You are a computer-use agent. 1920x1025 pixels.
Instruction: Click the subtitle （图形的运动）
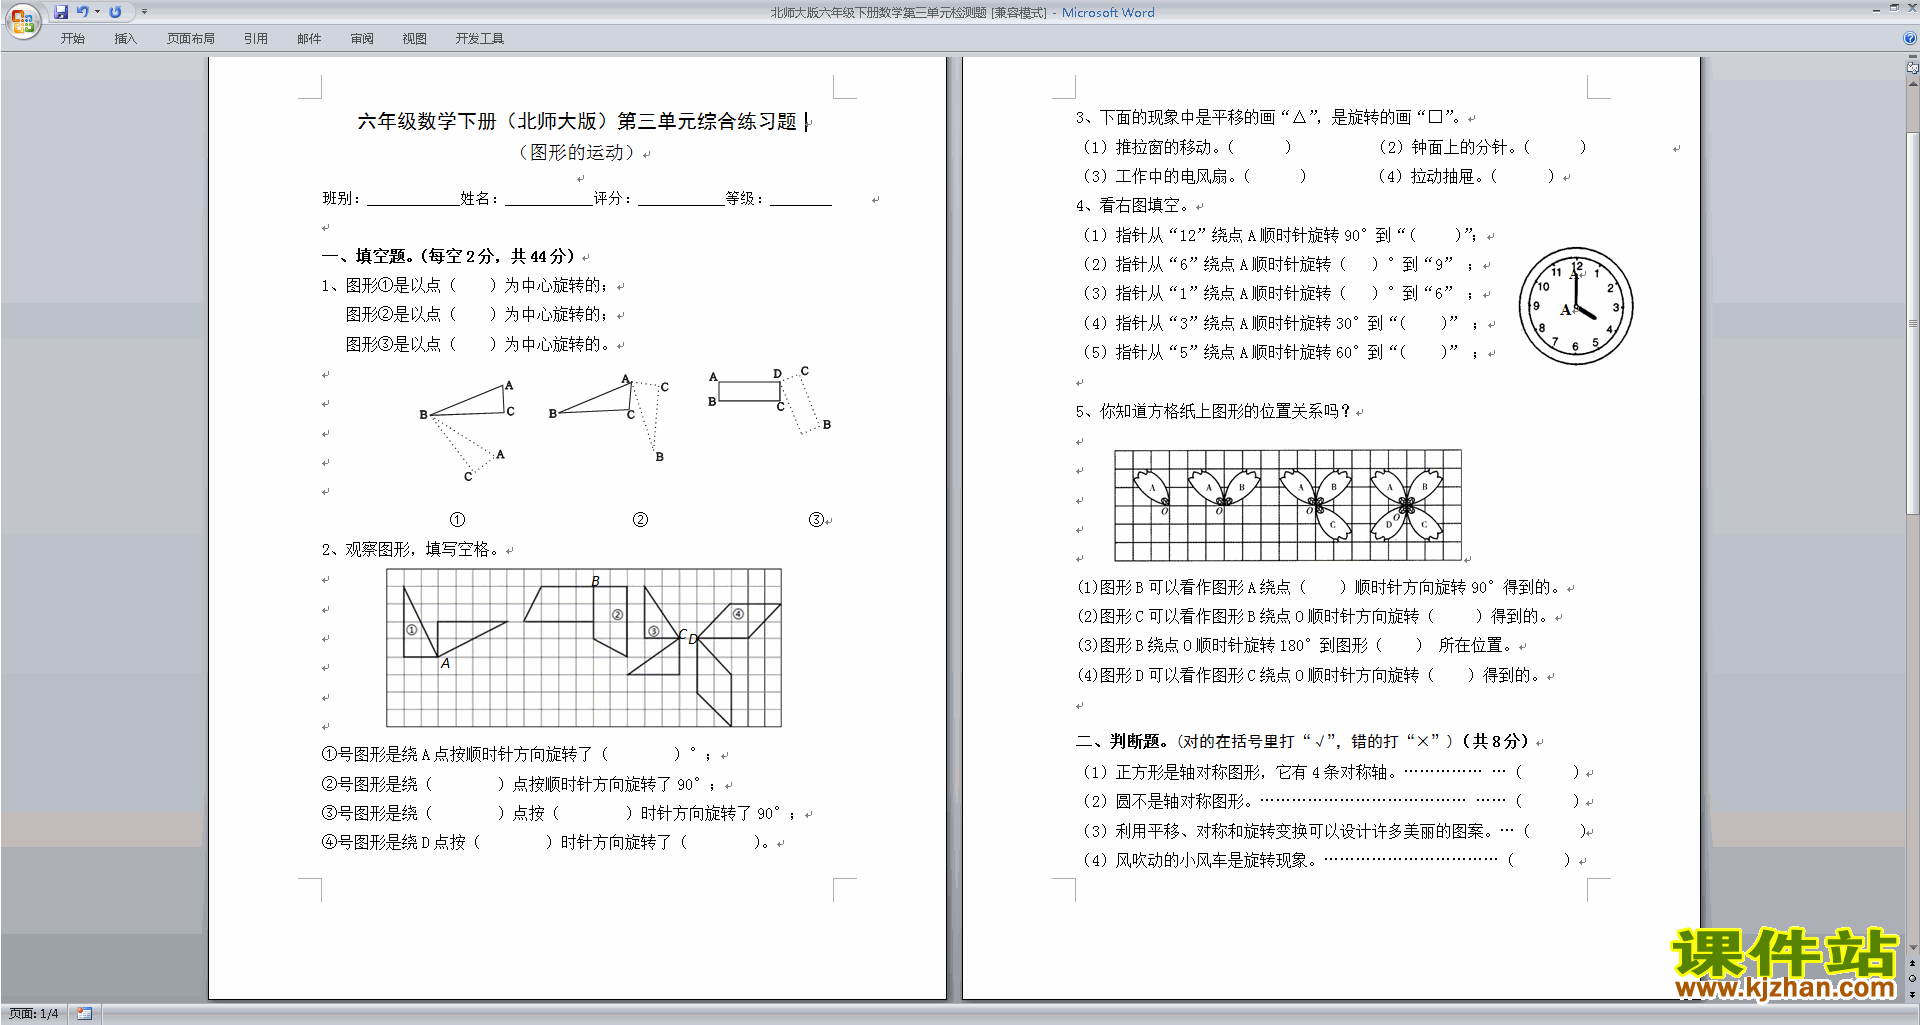point(576,152)
